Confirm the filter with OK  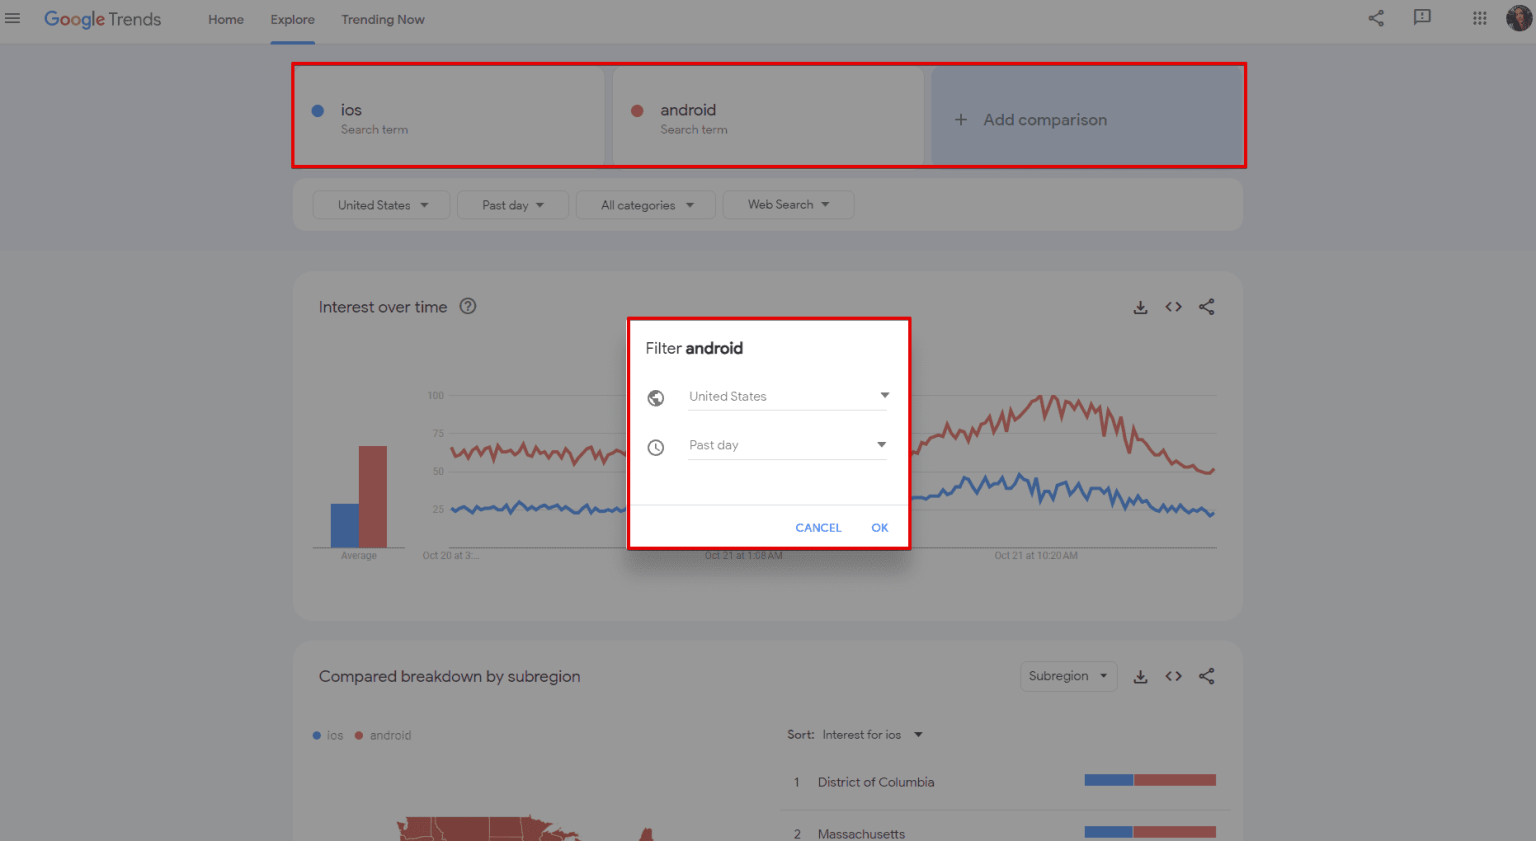point(879,527)
